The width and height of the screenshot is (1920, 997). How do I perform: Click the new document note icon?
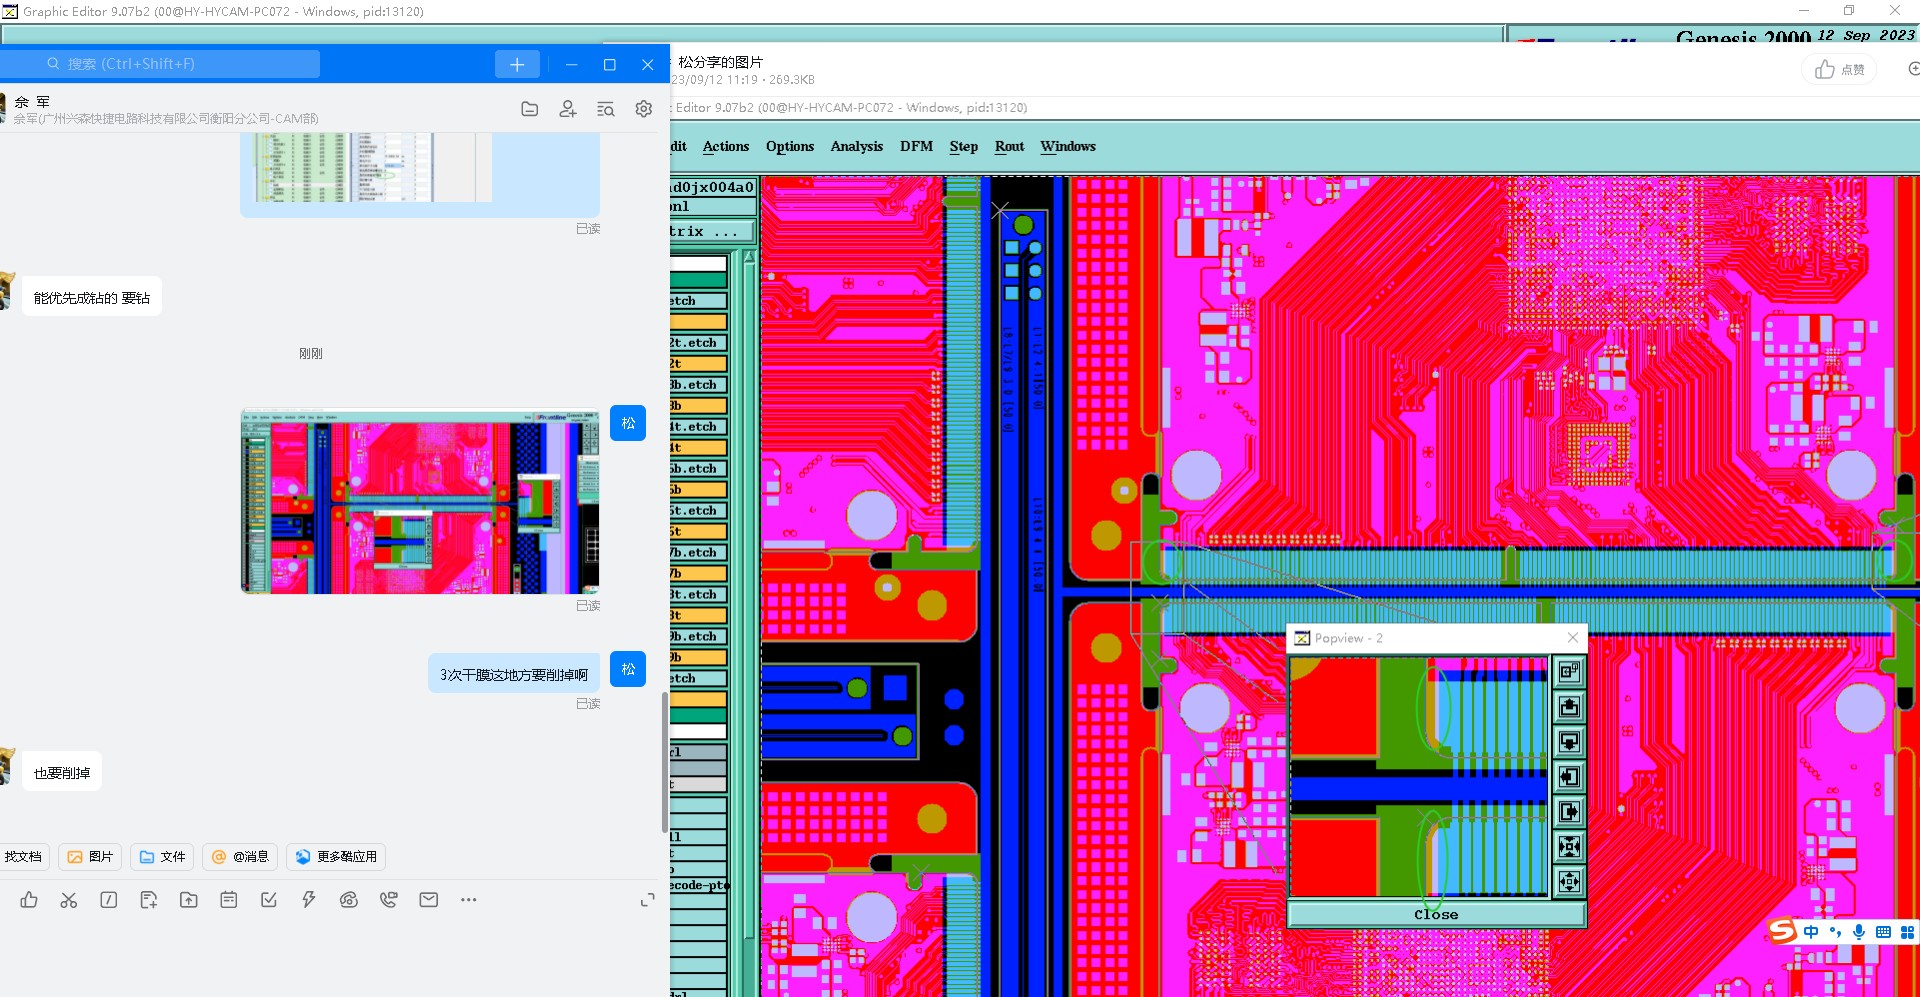point(149,900)
